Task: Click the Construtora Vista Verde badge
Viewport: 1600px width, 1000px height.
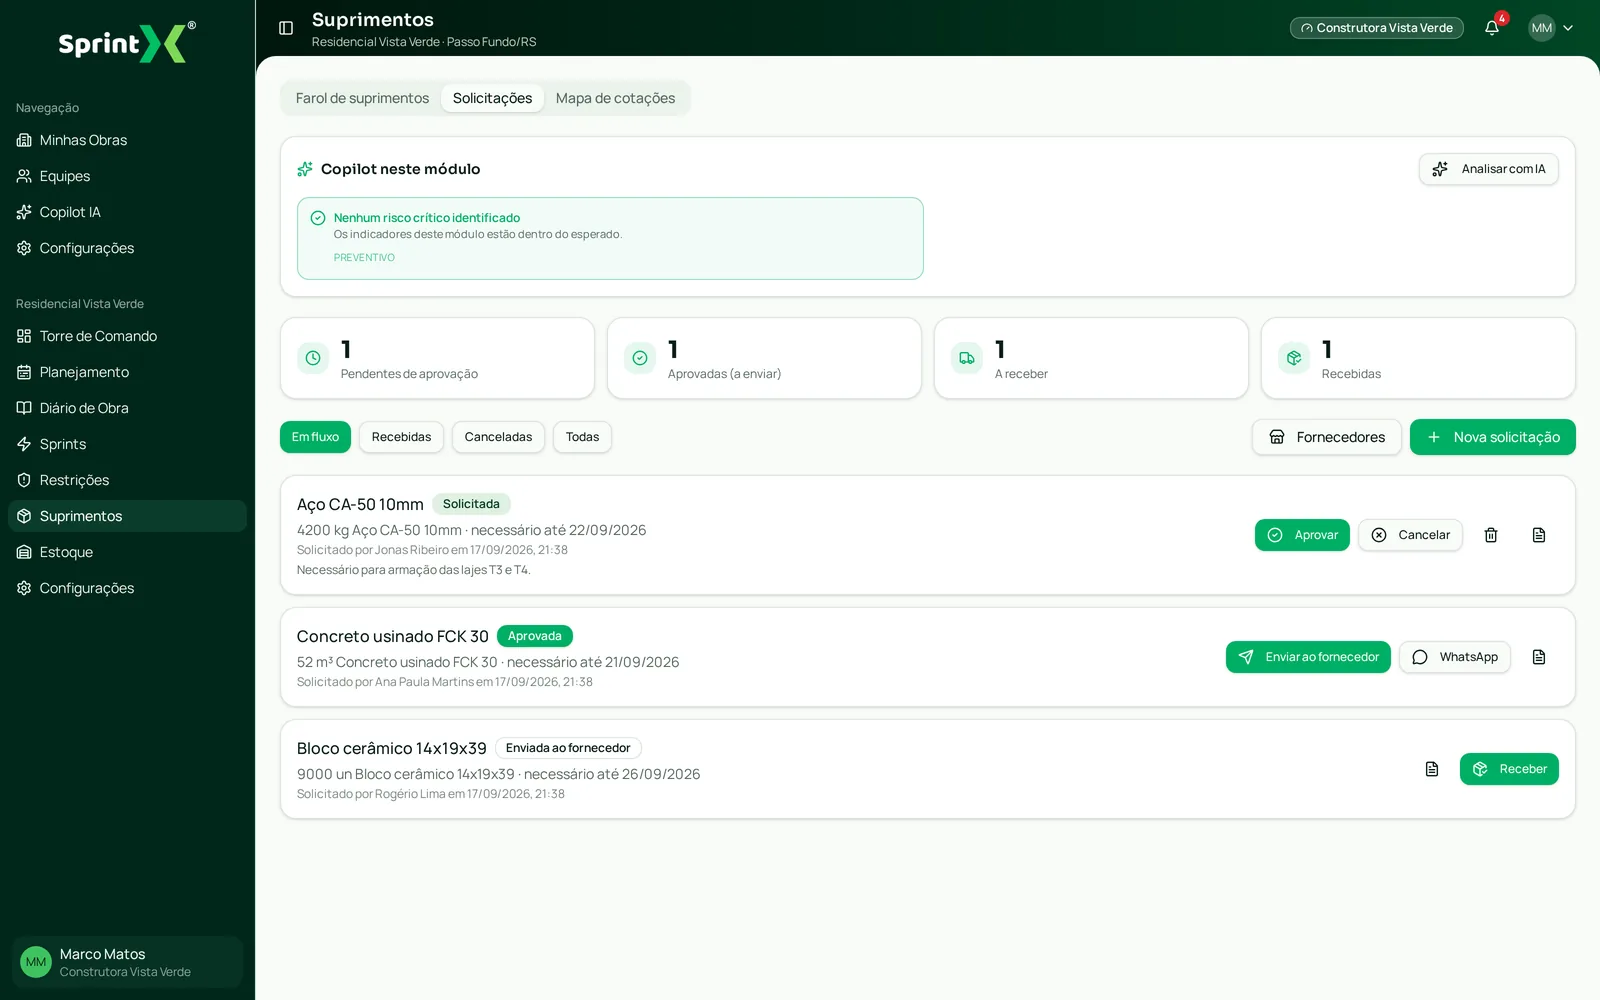Action: (1377, 28)
